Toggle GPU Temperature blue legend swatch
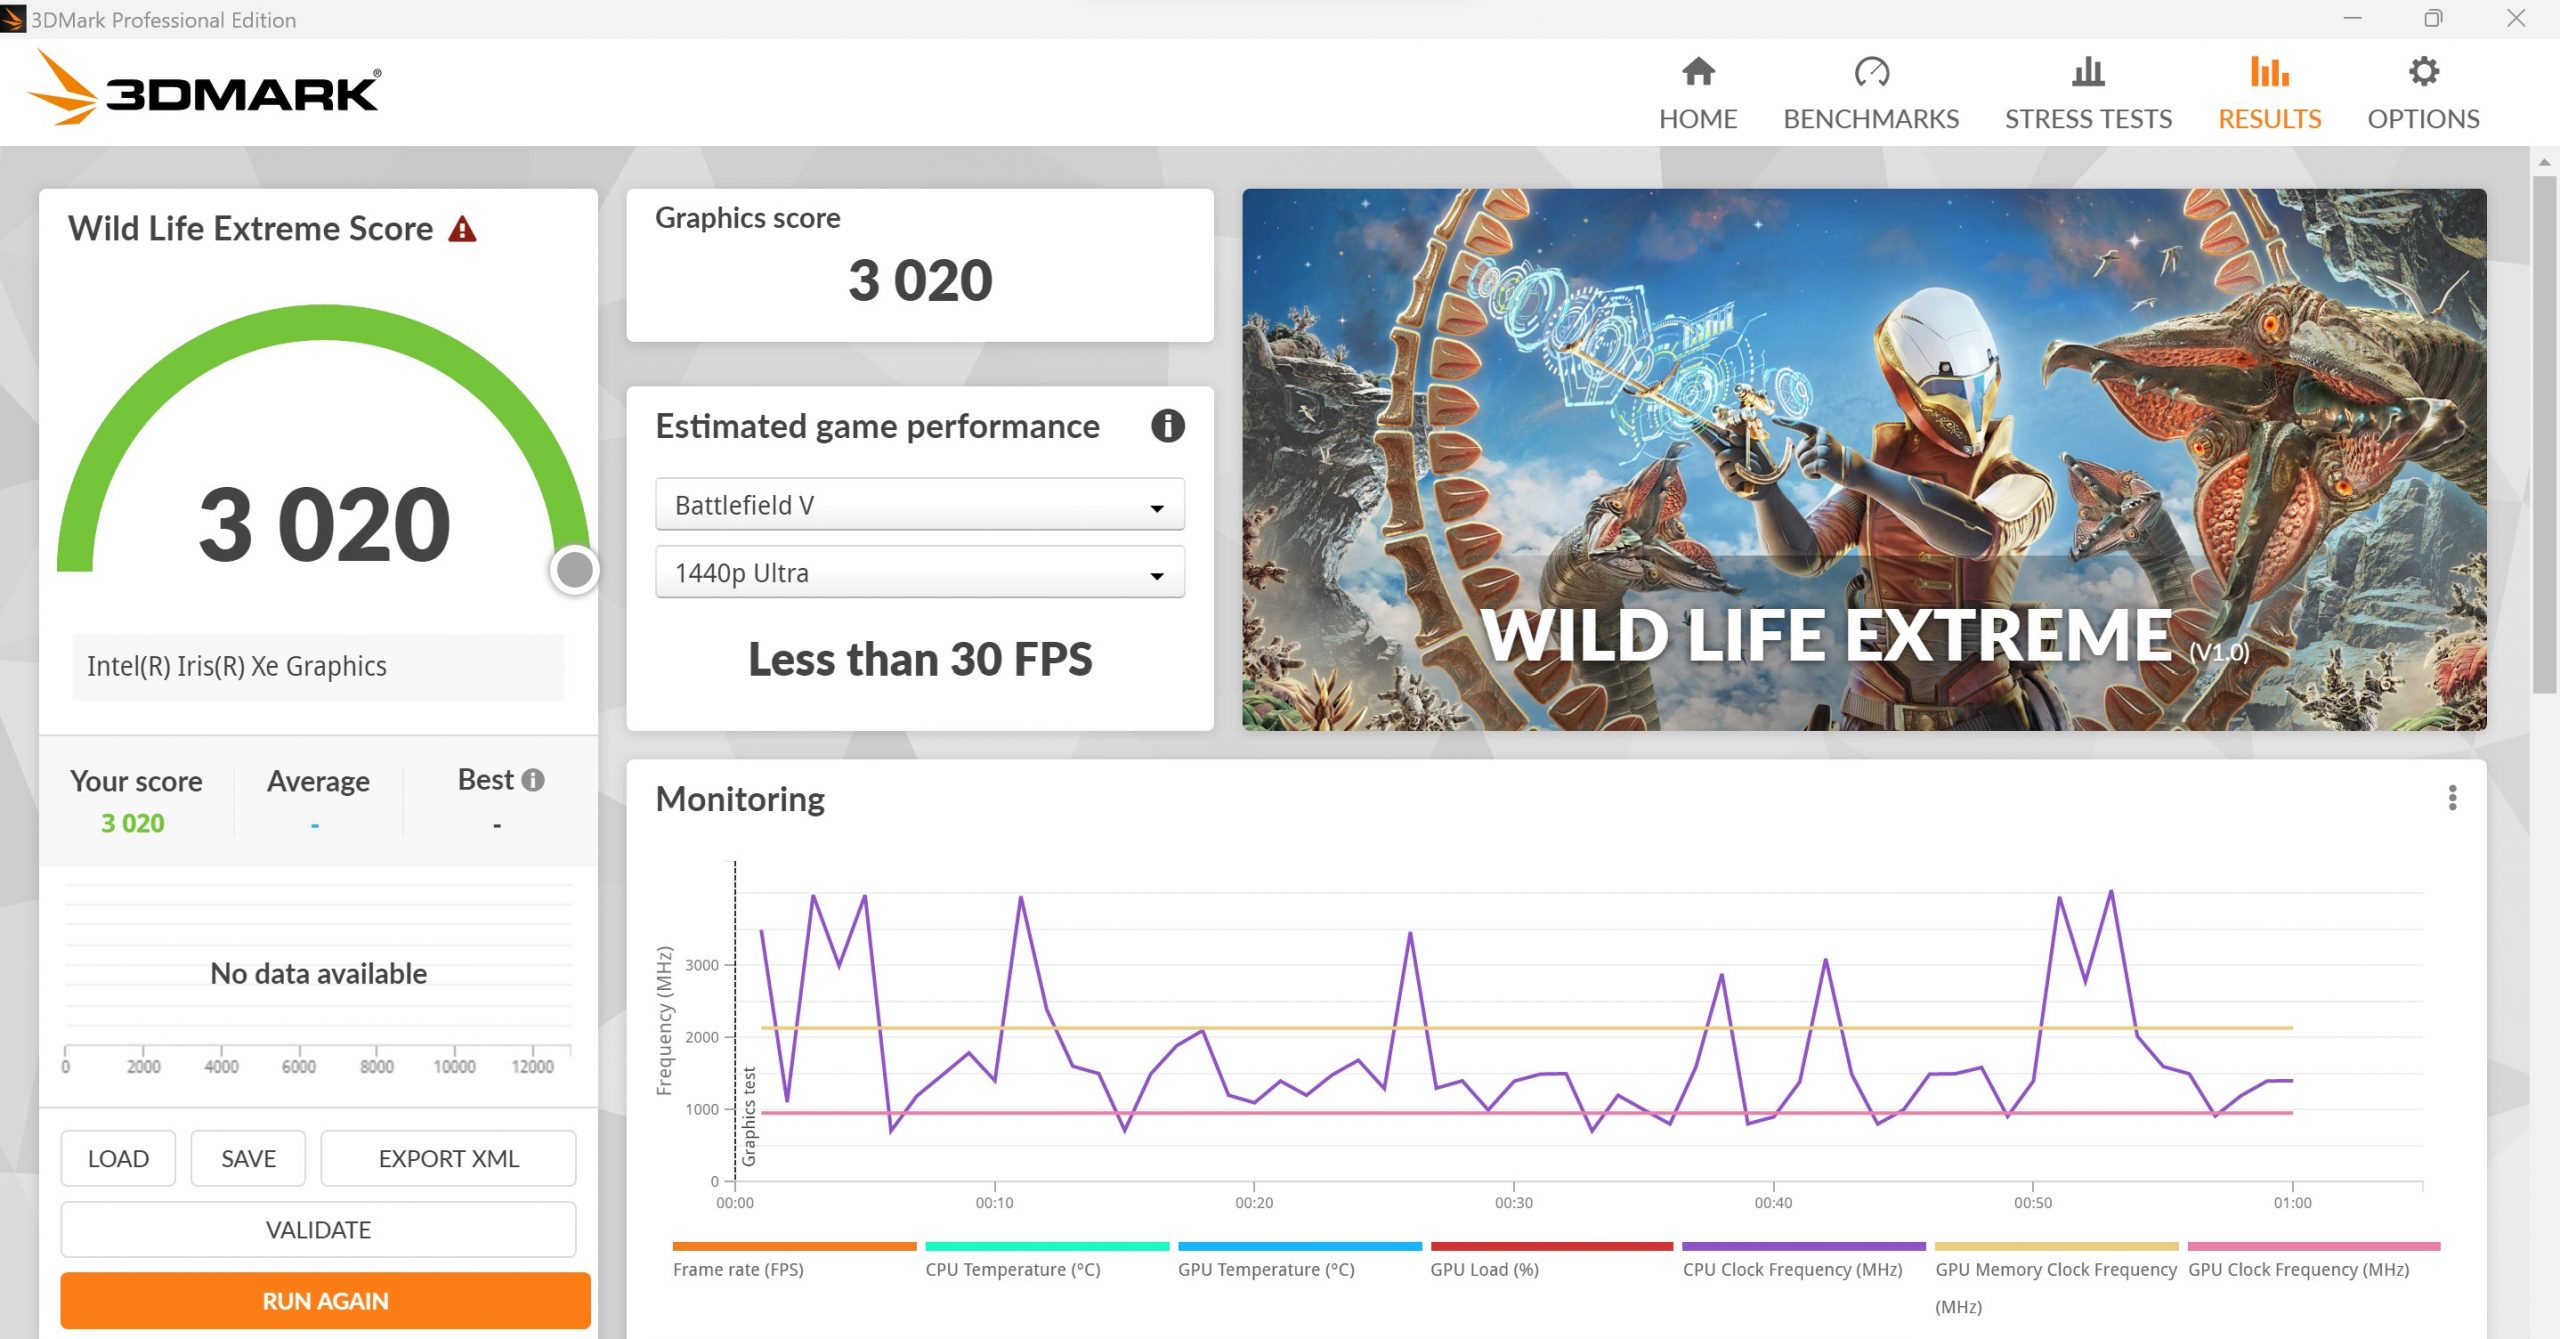The width and height of the screenshot is (2560, 1339). (x=1300, y=1247)
